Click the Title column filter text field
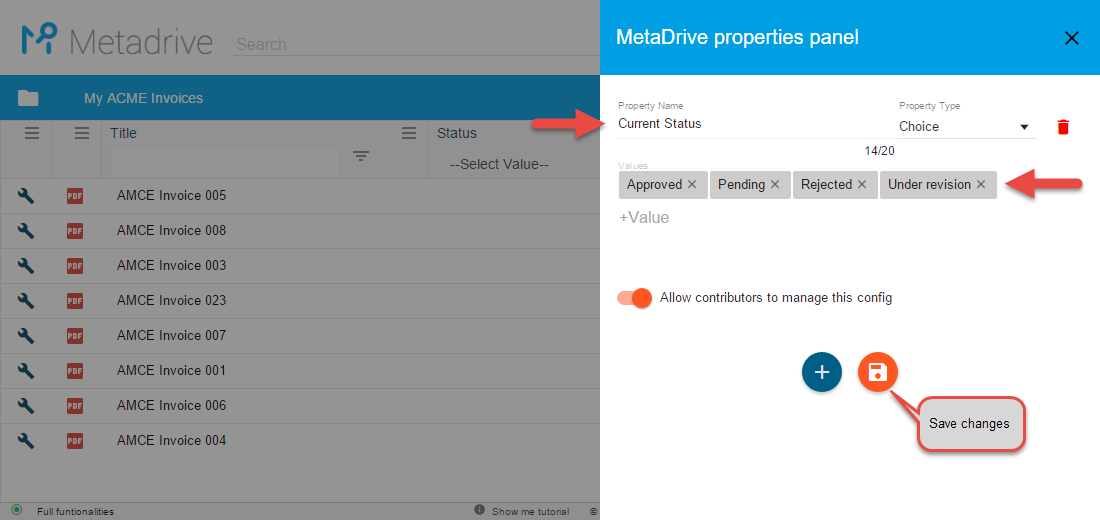 [225, 162]
